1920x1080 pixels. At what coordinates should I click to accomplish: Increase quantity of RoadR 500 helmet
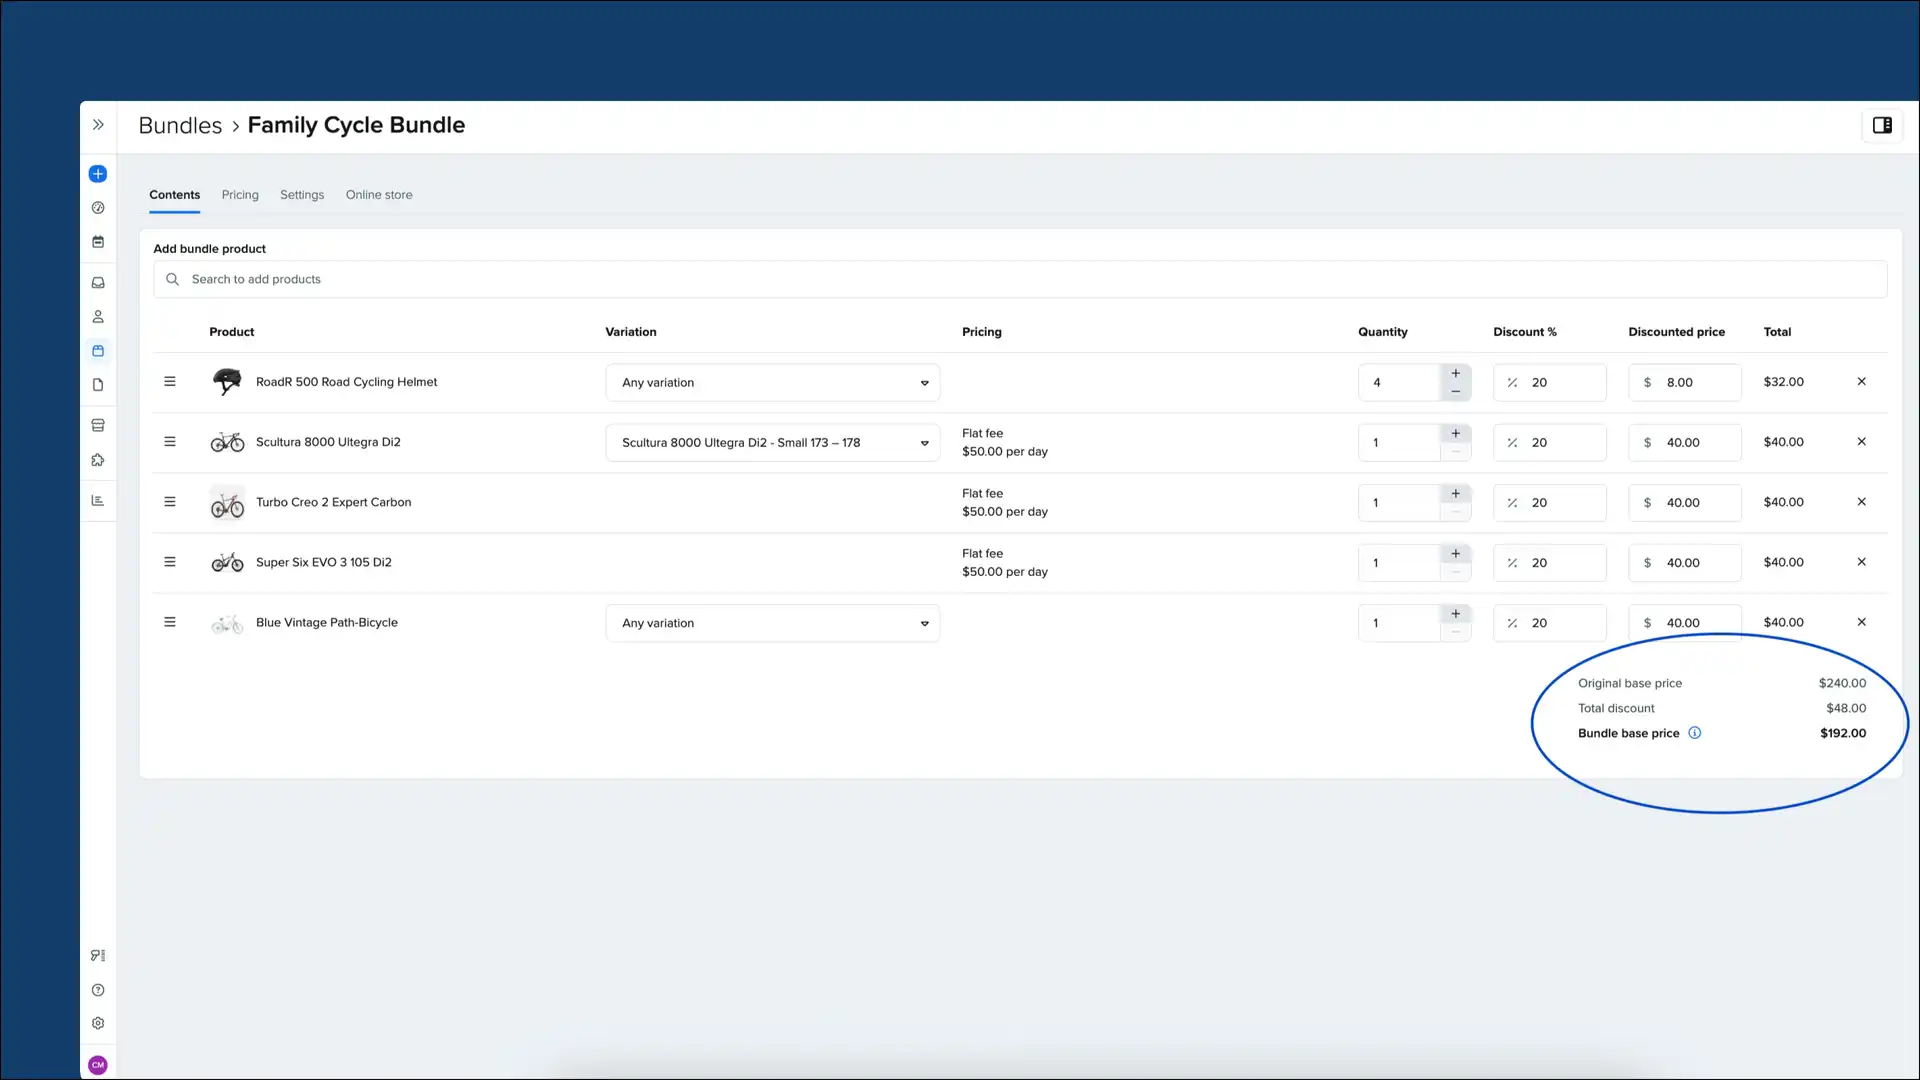1456,373
